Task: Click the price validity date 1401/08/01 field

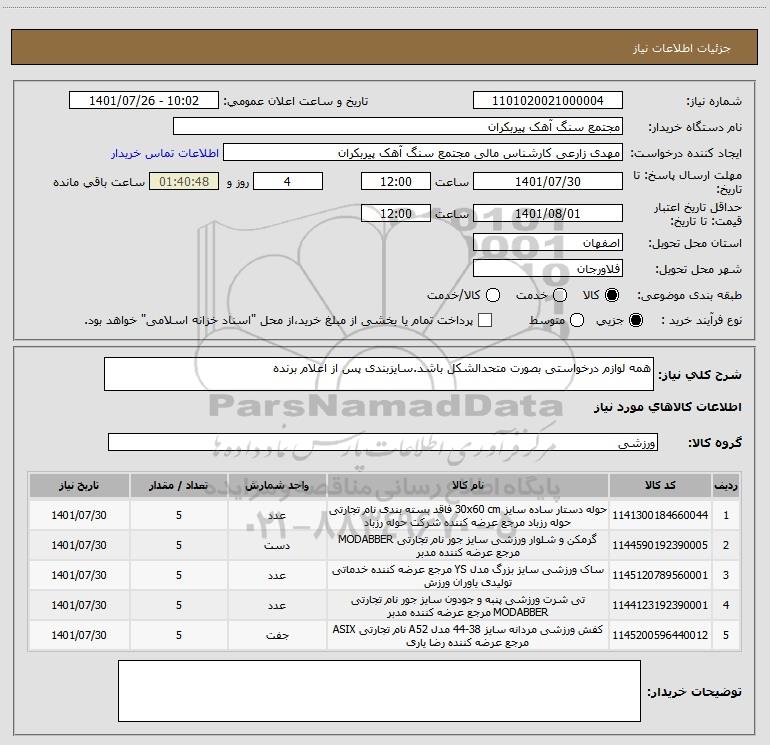Action: [548, 213]
